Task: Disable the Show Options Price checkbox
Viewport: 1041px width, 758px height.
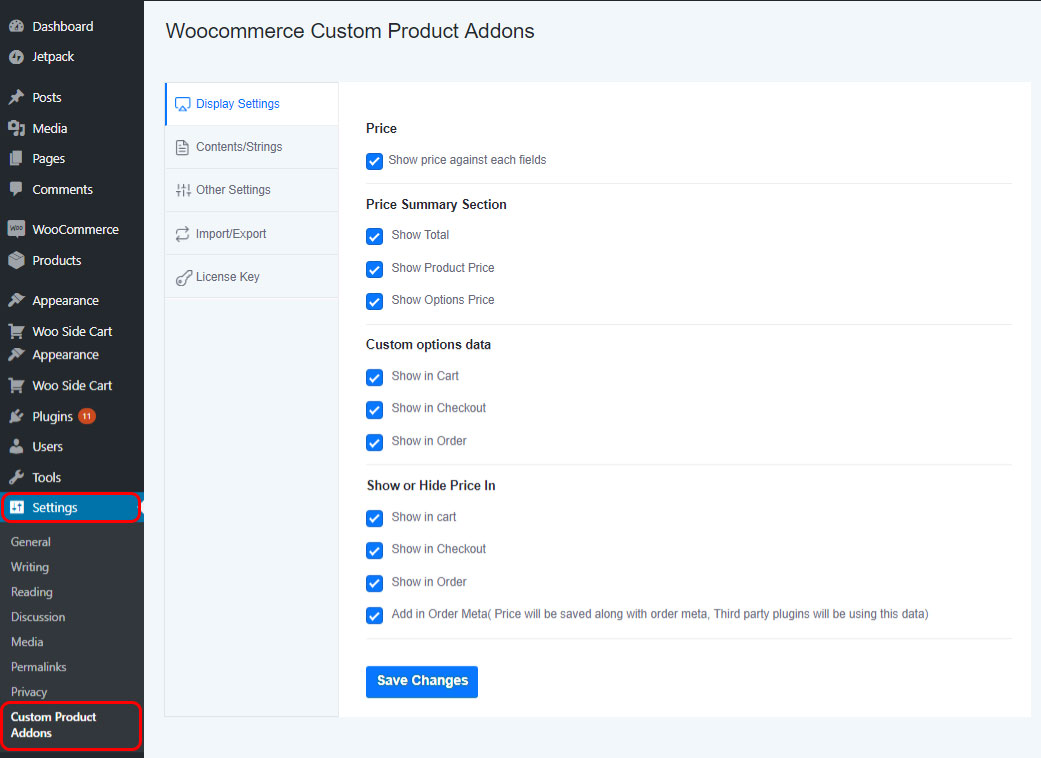Action: click(374, 301)
